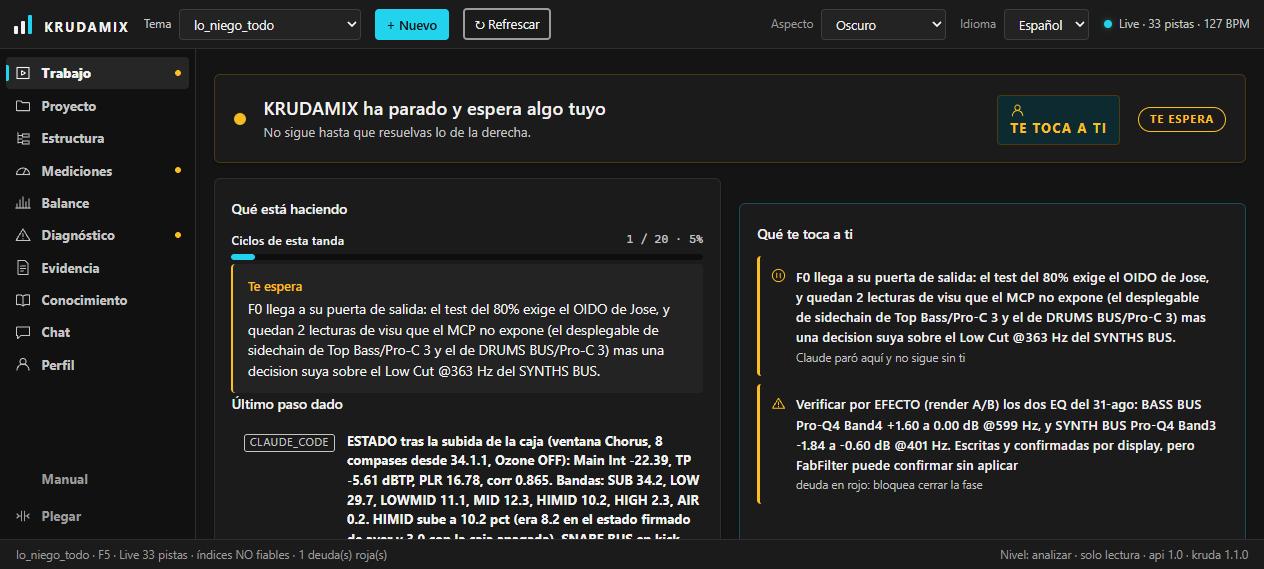
Task: Open the Idioma dropdown set to Español
Action: point(1046,24)
